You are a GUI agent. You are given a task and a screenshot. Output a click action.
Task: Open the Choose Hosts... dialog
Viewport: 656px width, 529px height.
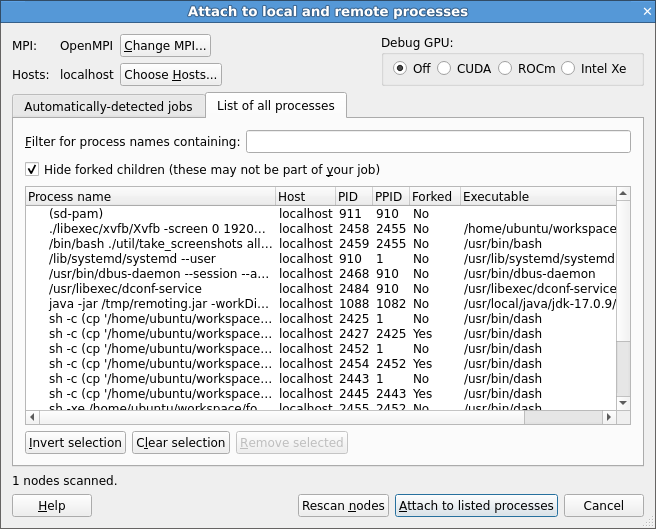[x=171, y=74]
